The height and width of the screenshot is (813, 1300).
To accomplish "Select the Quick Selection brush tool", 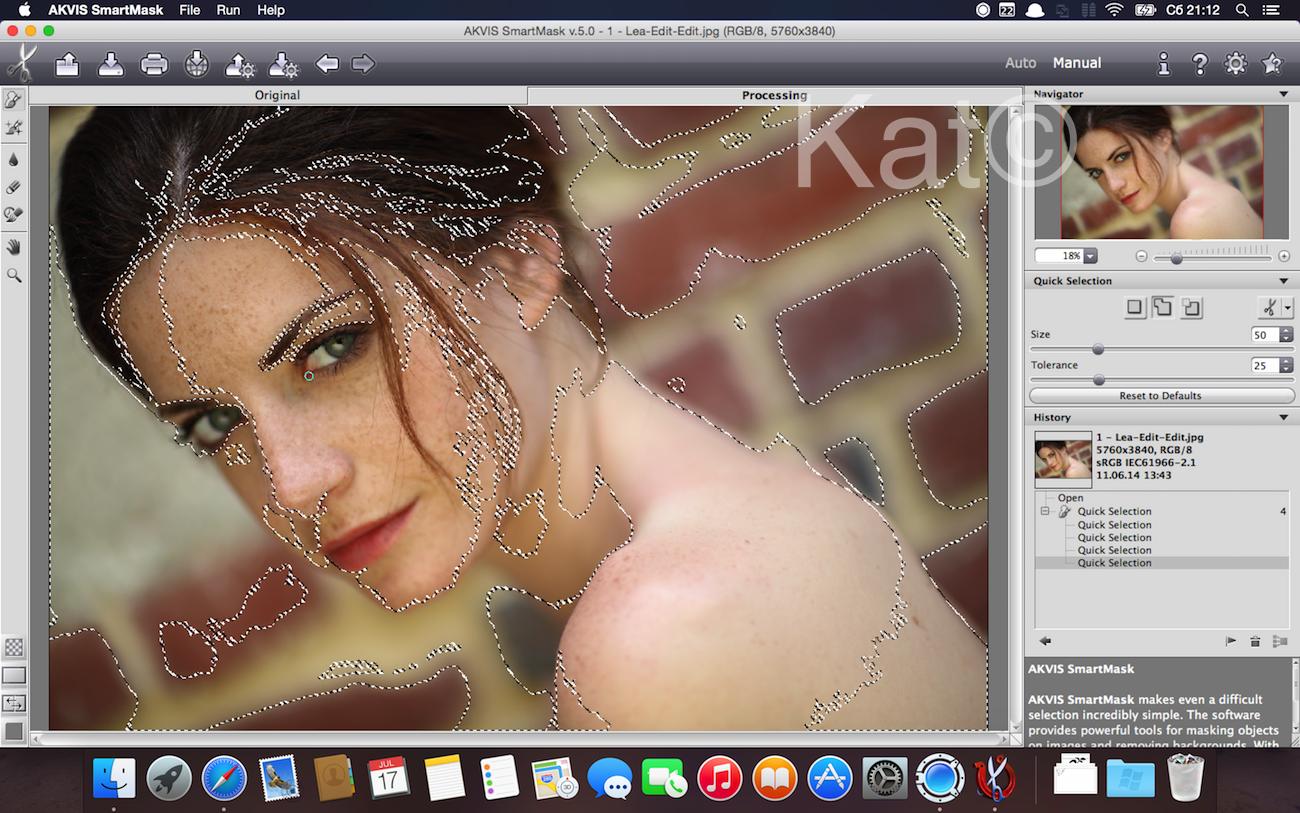I will tap(14, 99).
